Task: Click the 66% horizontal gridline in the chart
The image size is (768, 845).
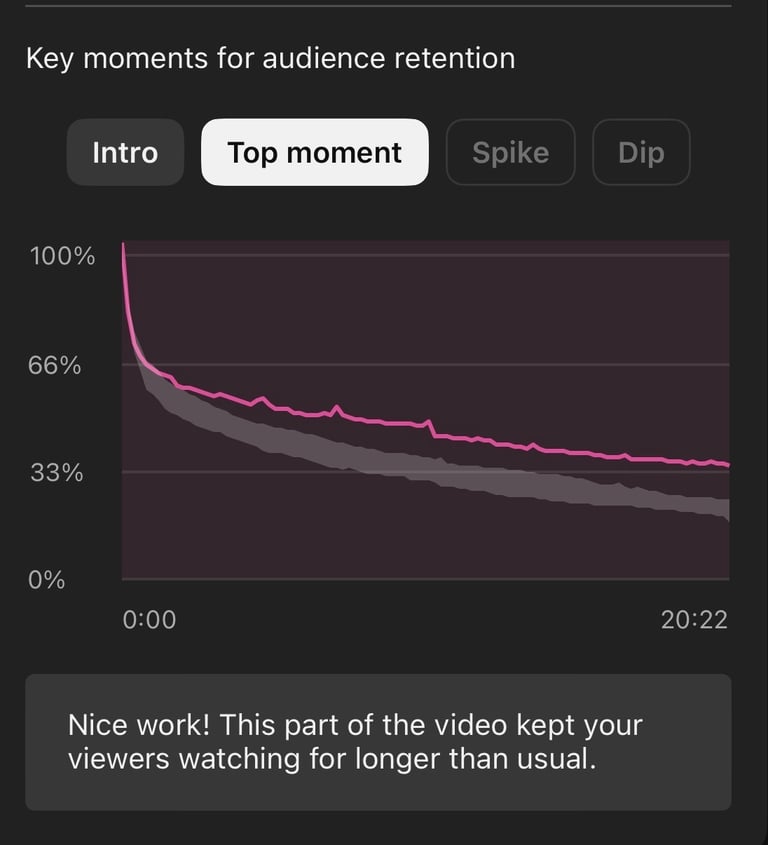Action: [x=426, y=365]
